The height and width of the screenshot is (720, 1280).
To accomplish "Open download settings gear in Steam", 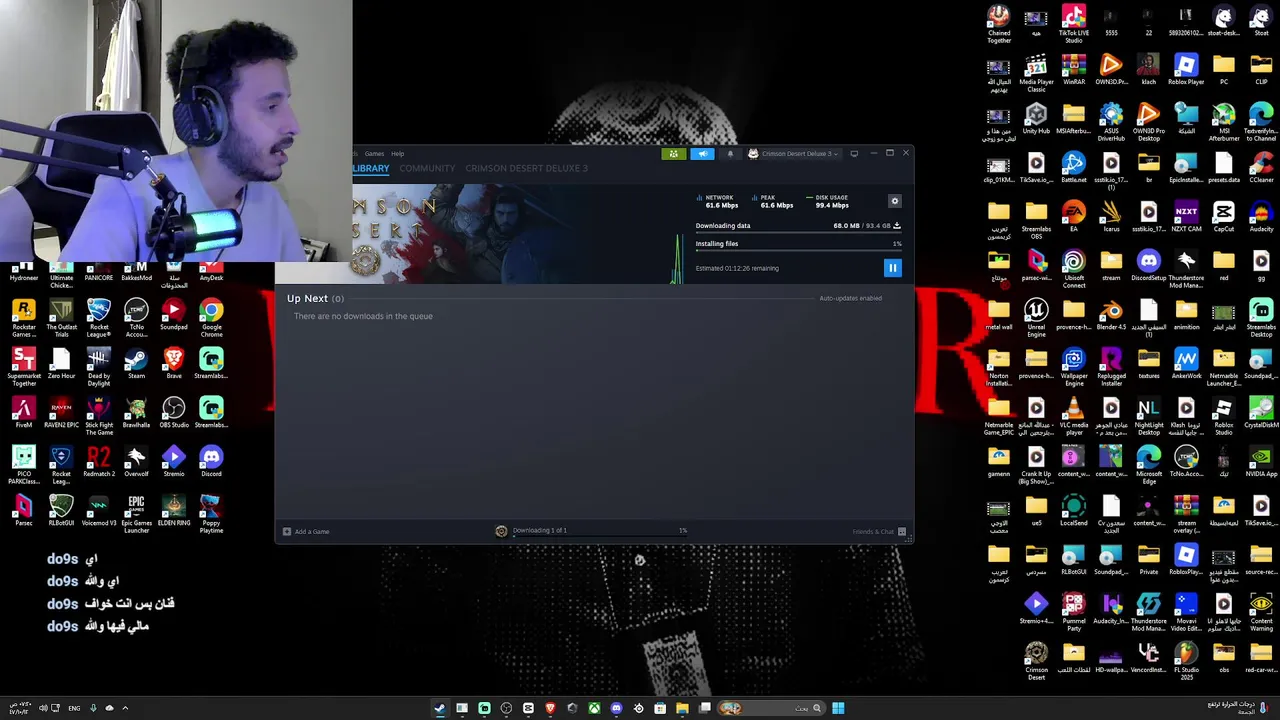I will point(895,201).
